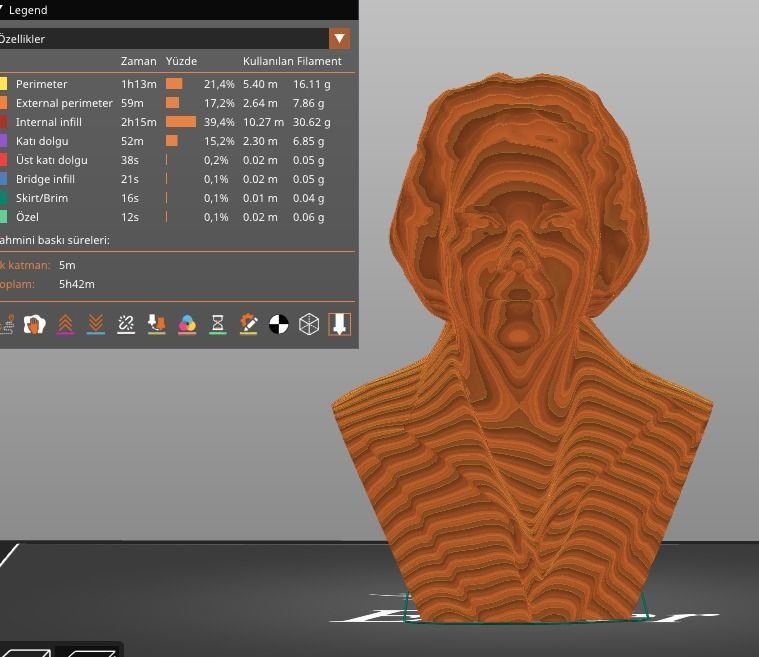Click External perimeter weight 7.86 g
The width and height of the screenshot is (759, 657).
point(308,103)
